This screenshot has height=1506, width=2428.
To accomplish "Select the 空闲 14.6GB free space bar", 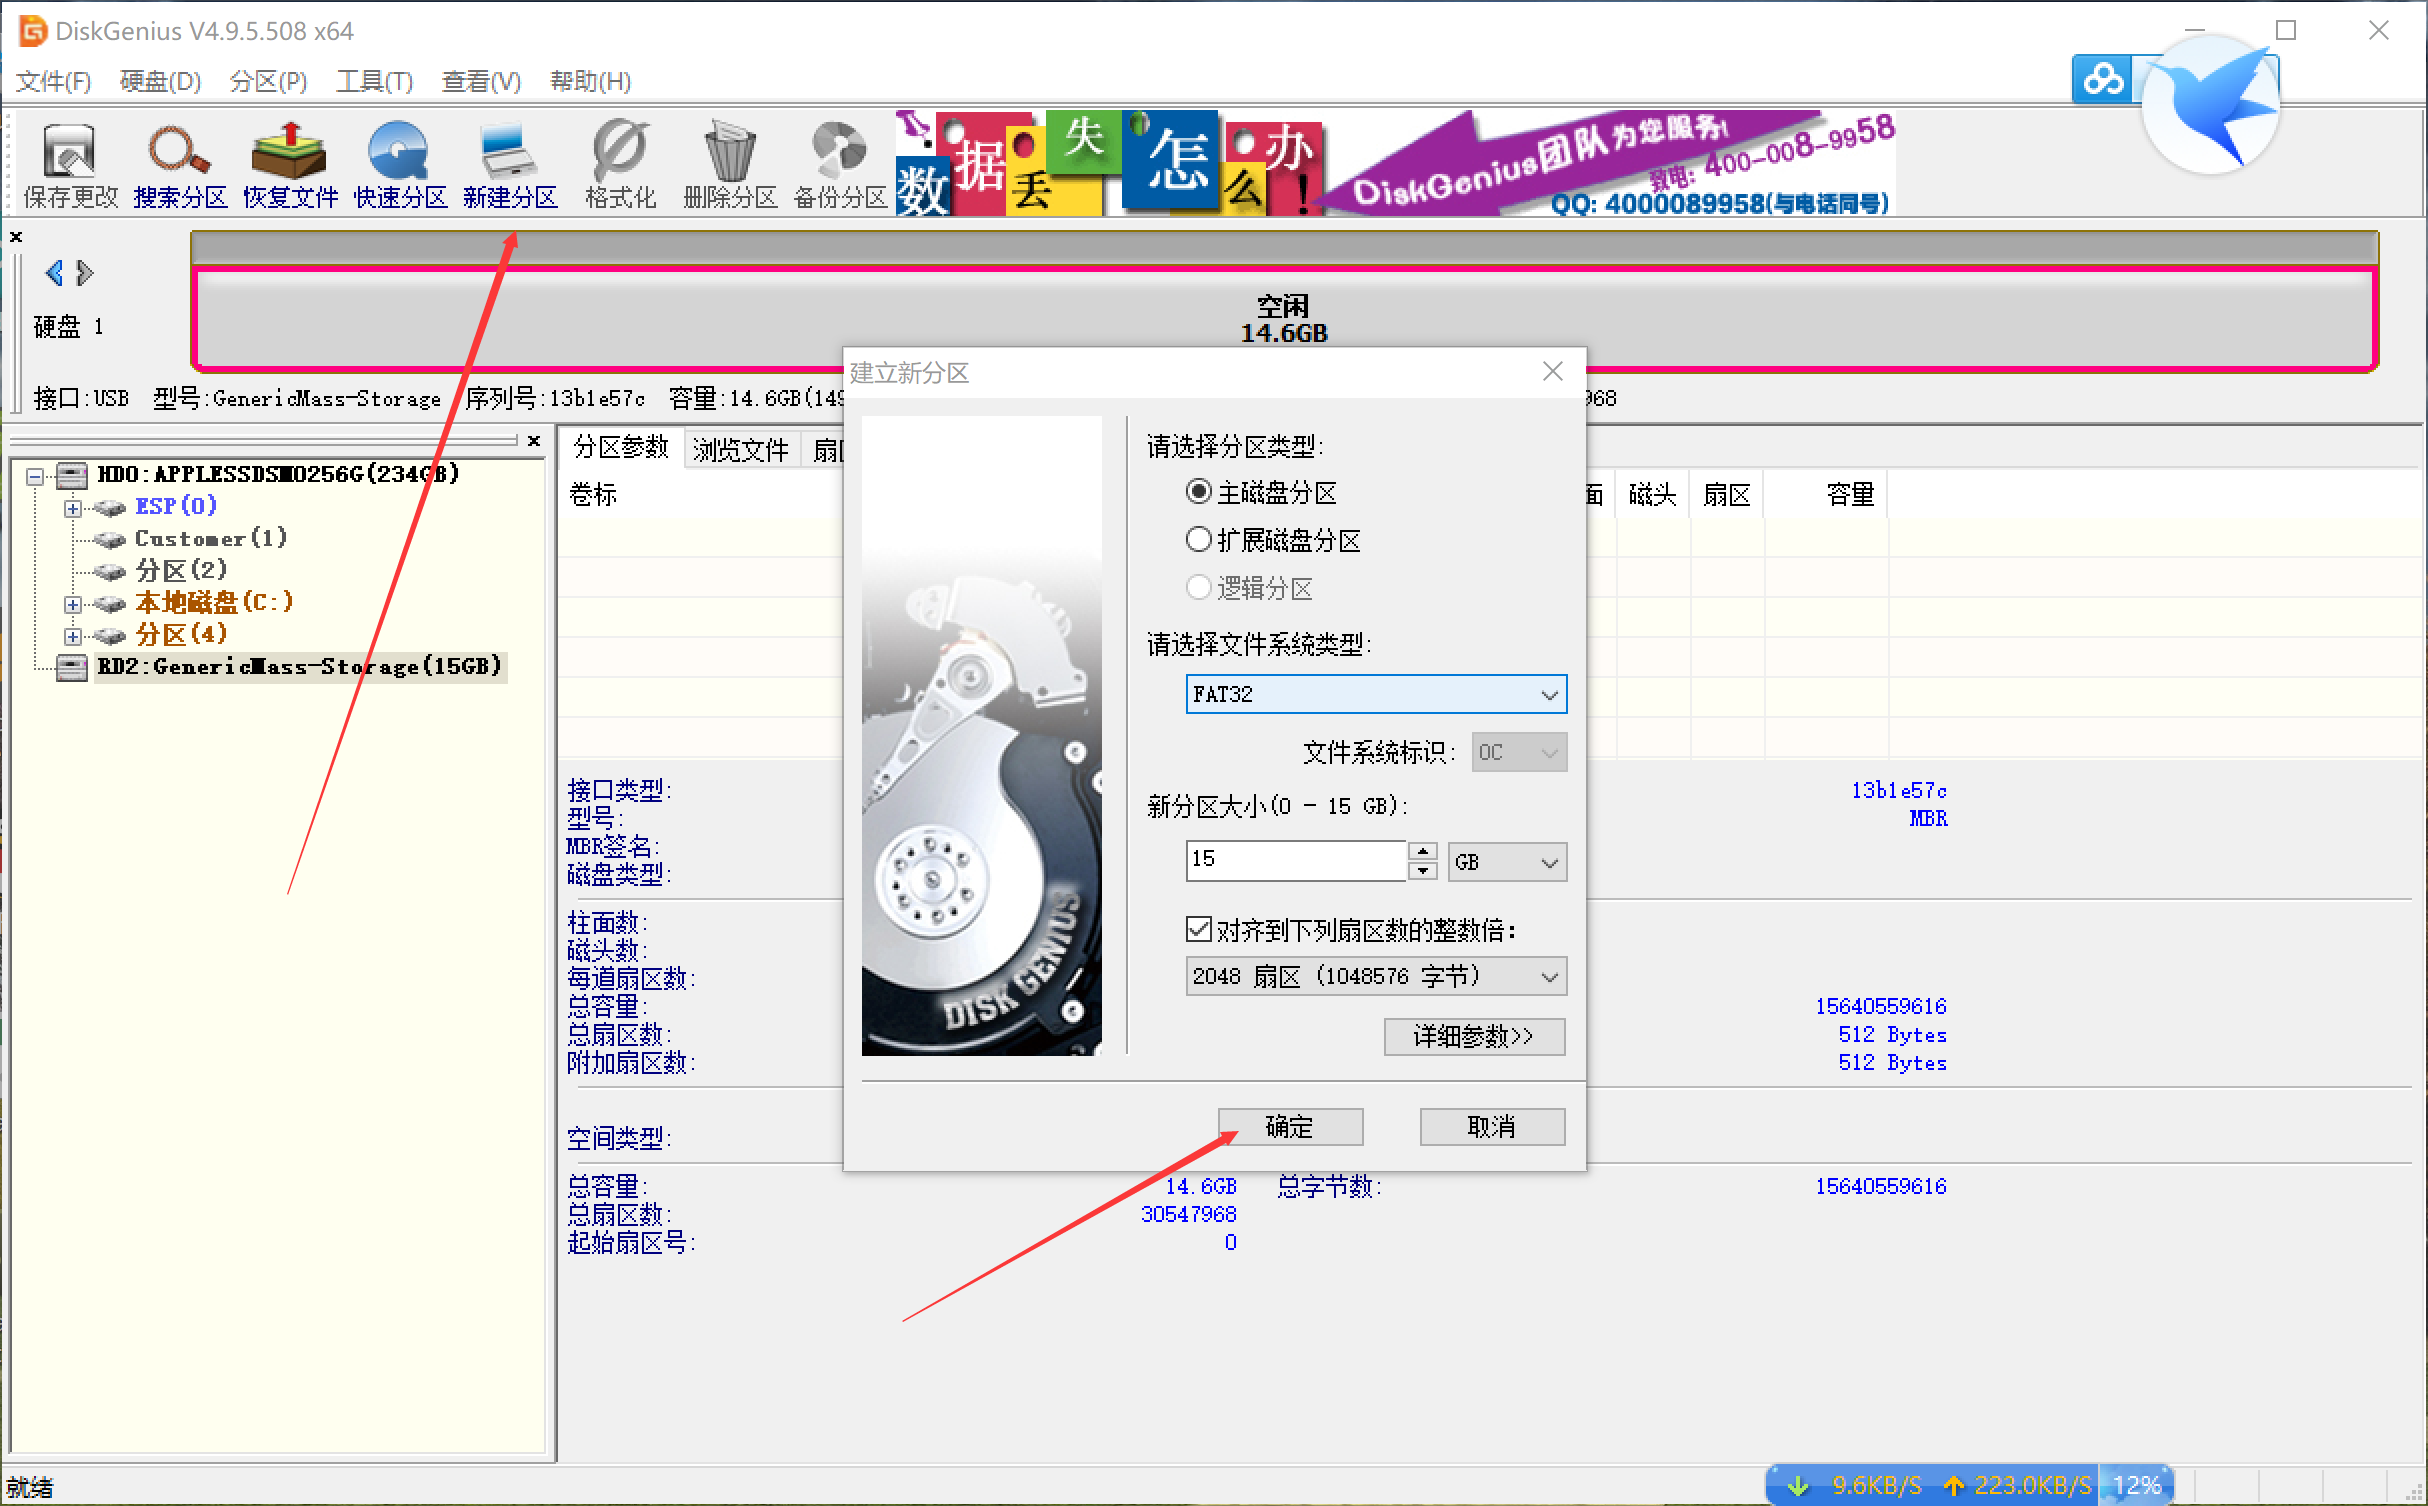I will pyautogui.click(x=1284, y=318).
